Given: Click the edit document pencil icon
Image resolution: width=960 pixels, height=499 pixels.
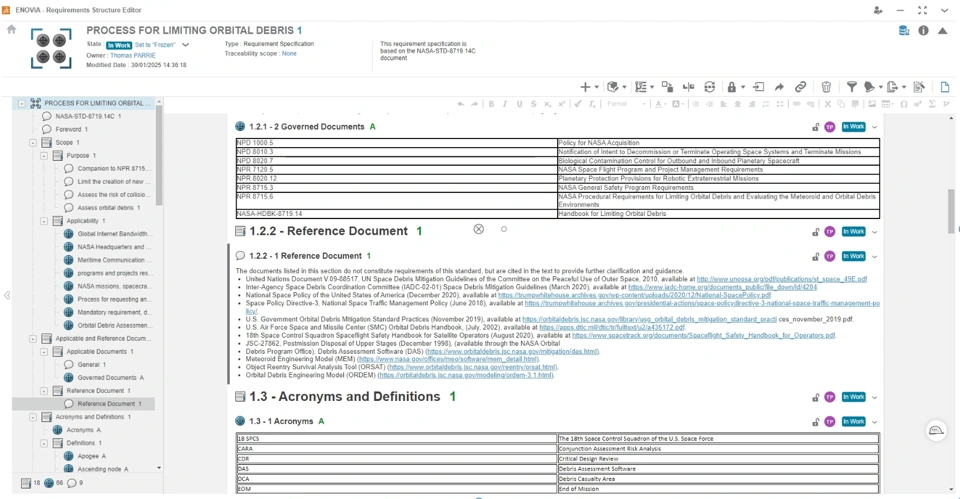Looking at the screenshot, I should 918,87.
